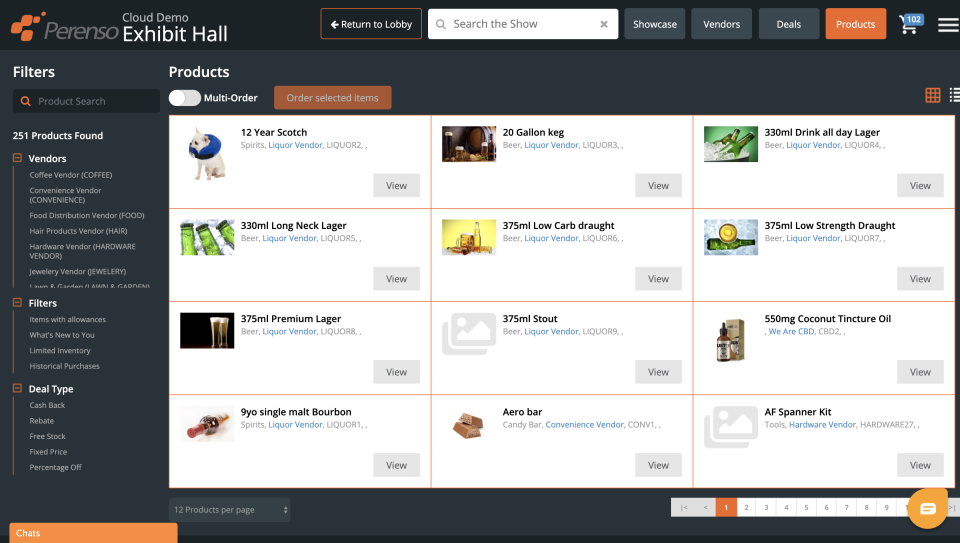Open the Aero bar chocolate thumbnail
This screenshot has height=543, width=960.
pyautogui.click(x=469, y=424)
